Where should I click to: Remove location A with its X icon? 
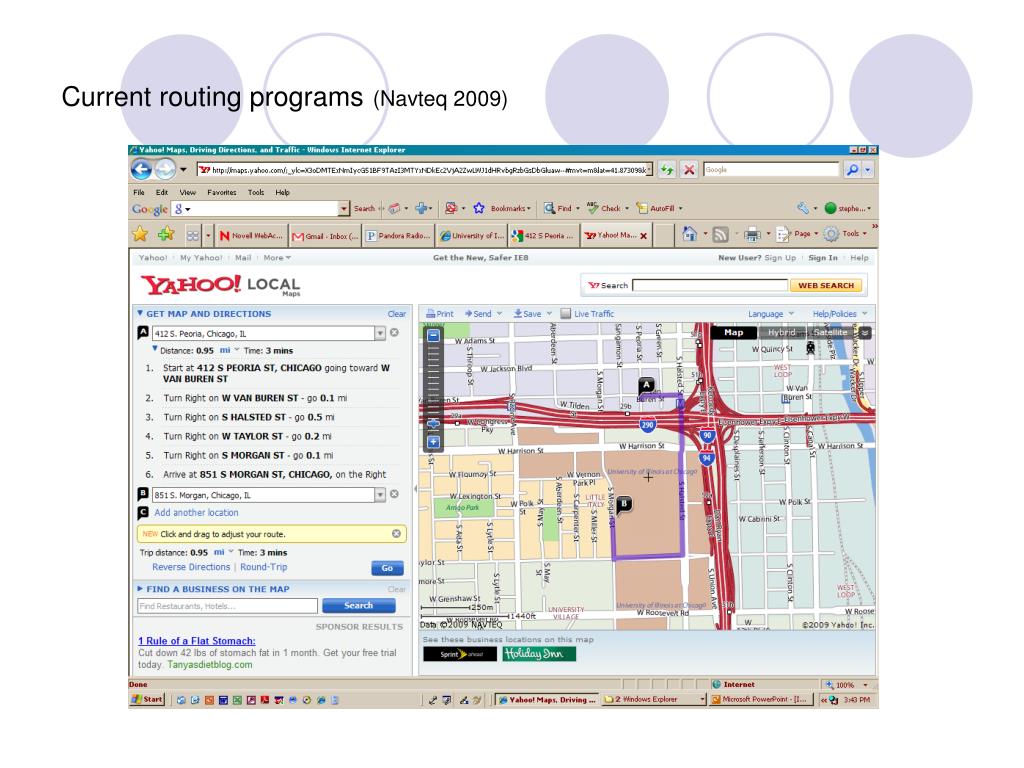[394, 332]
